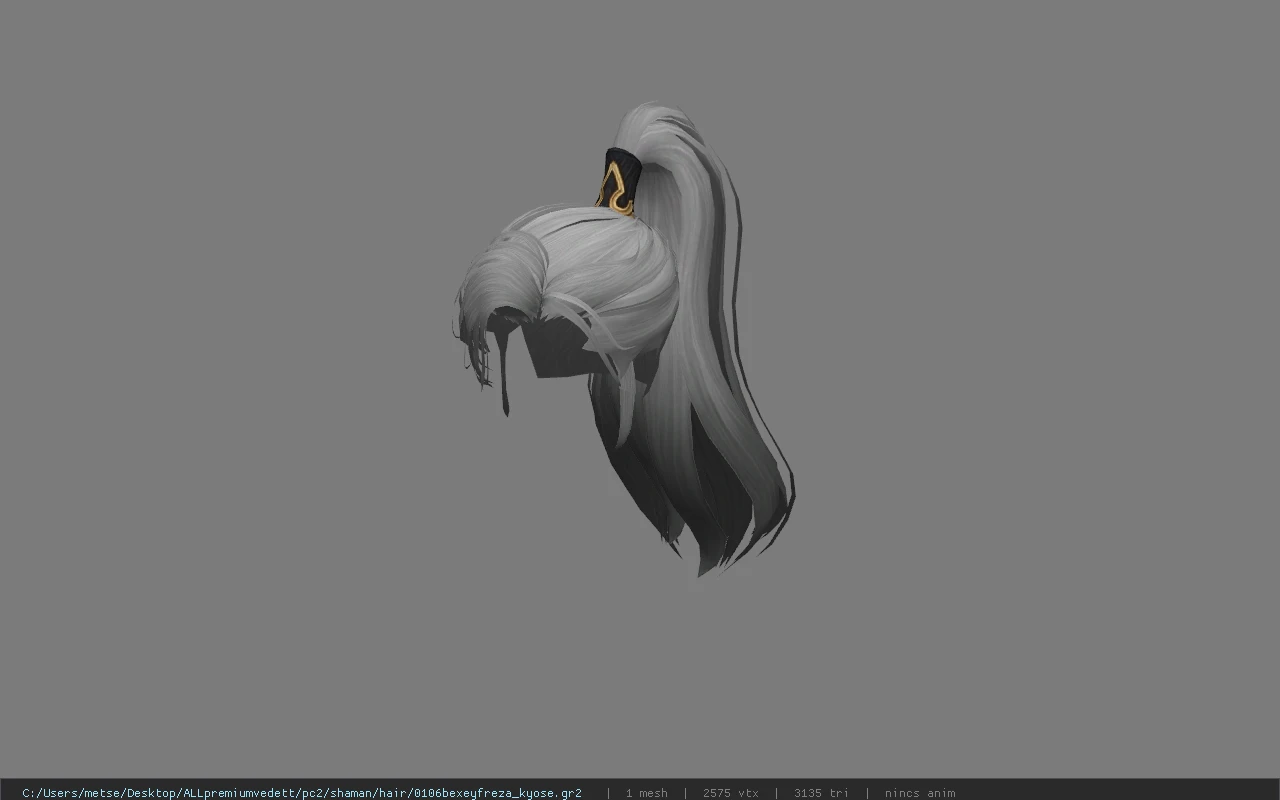This screenshot has height=800, width=1280.
Task: Click the file path ending 0106bexeyfreza_kyose.gr2
Action: [x=302, y=793]
